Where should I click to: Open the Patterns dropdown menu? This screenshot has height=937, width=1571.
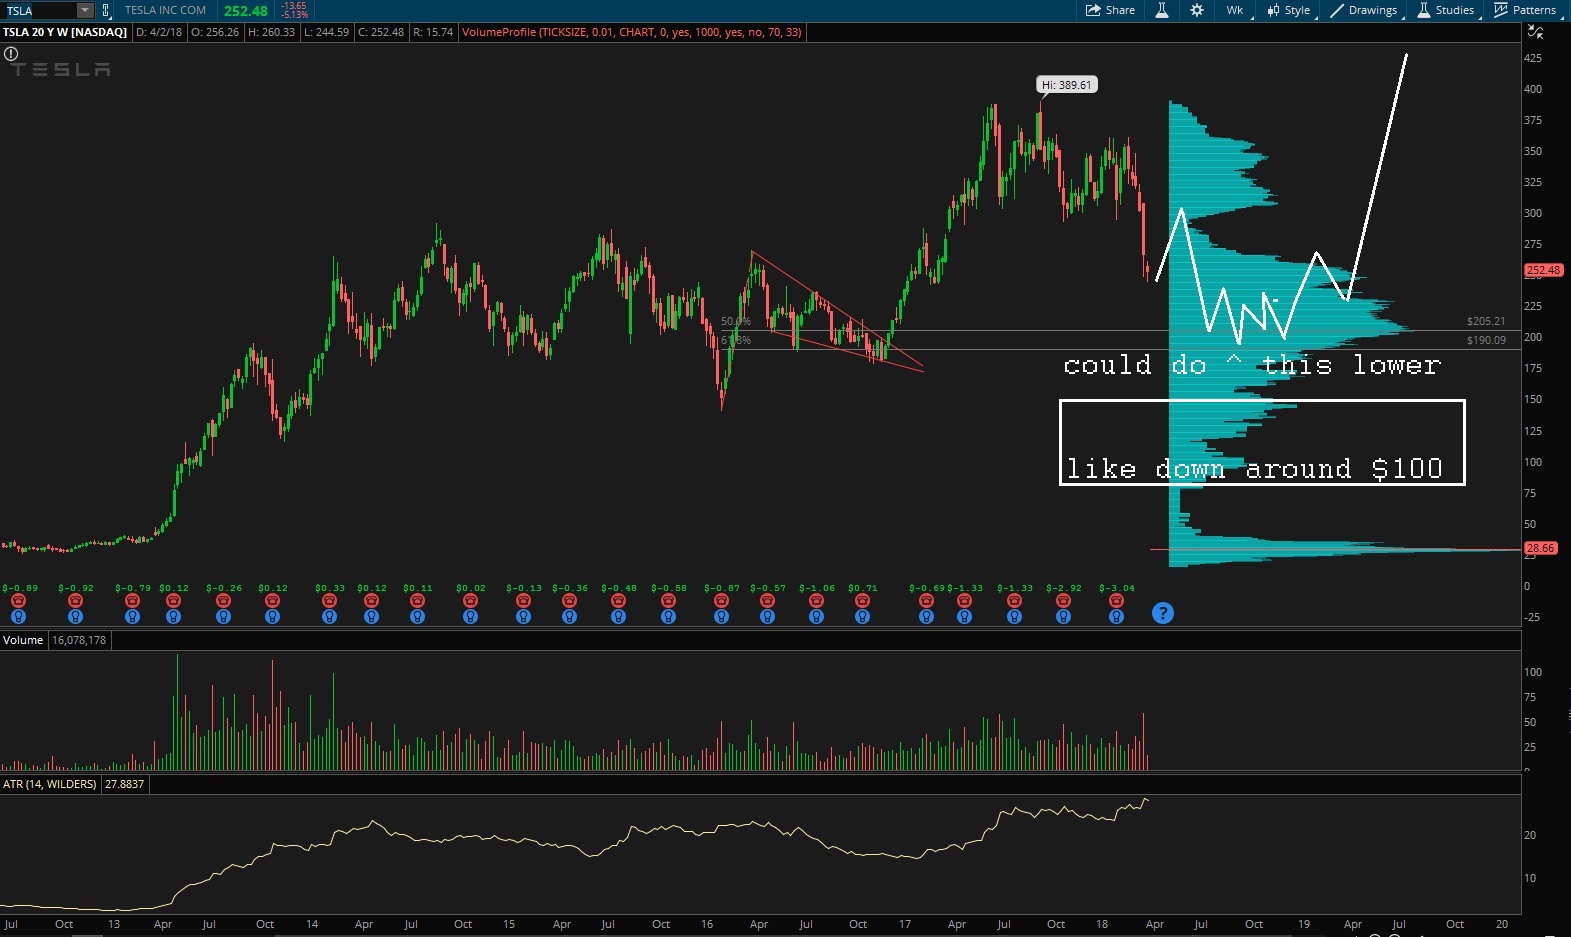[x=1526, y=10]
